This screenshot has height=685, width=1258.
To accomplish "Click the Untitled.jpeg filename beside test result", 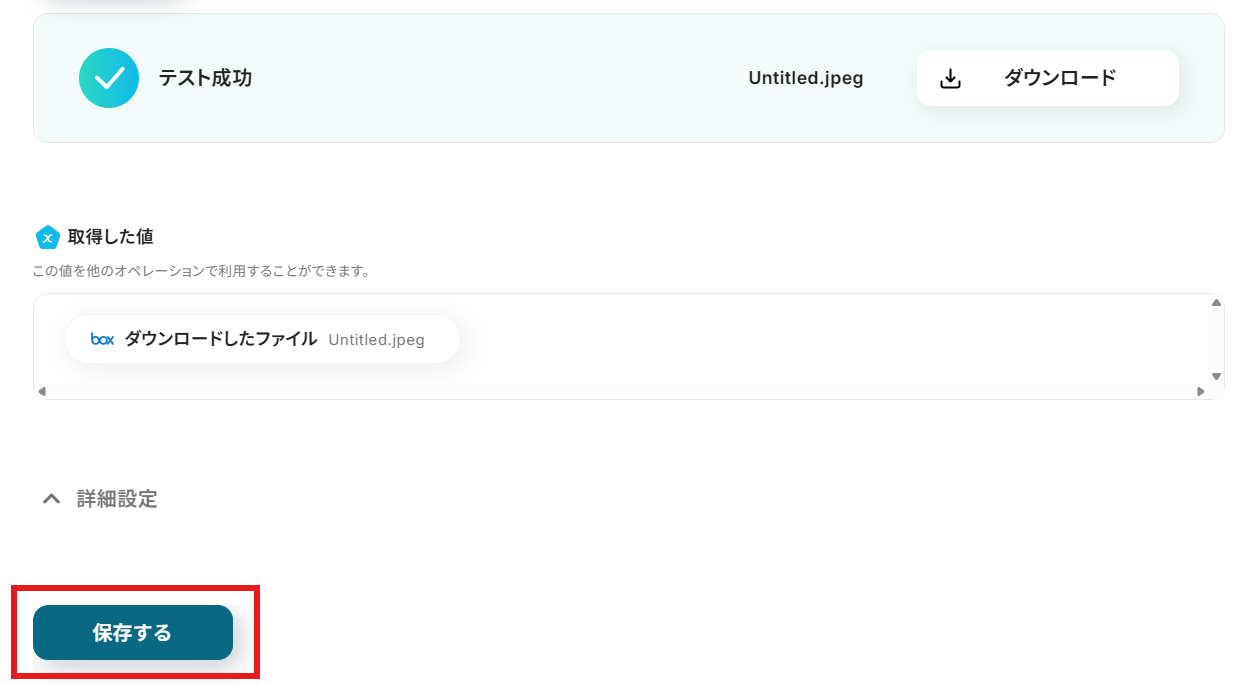I will [x=805, y=78].
